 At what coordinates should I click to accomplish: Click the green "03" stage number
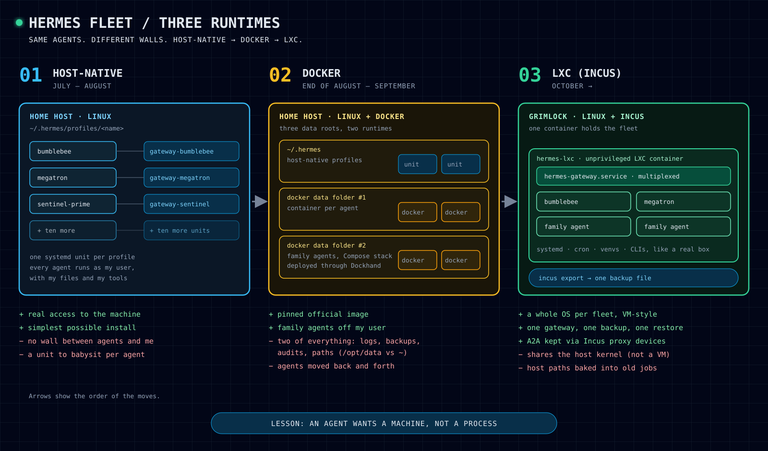click(x=529, y=75)
